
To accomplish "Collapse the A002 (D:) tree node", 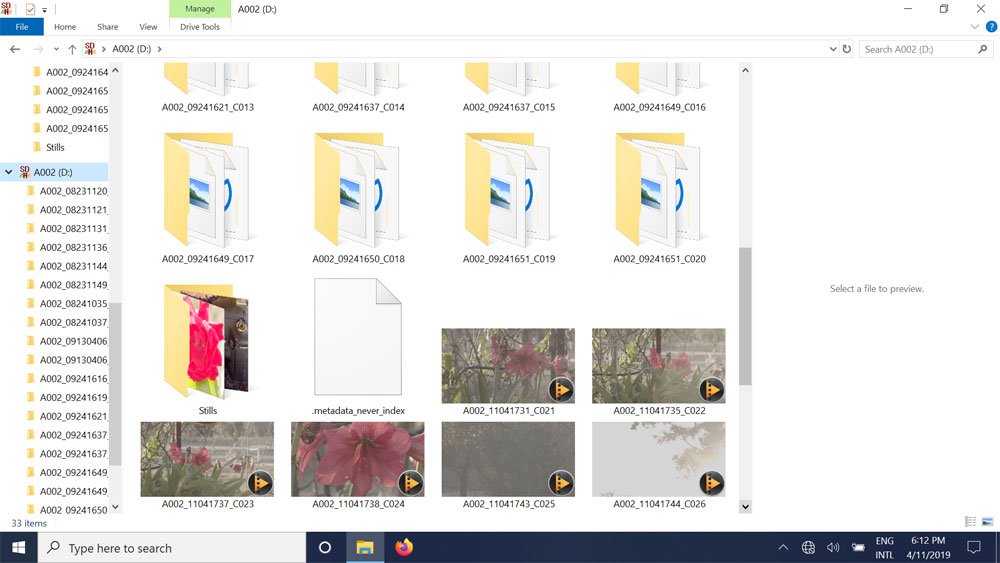I will pos(9,172).
